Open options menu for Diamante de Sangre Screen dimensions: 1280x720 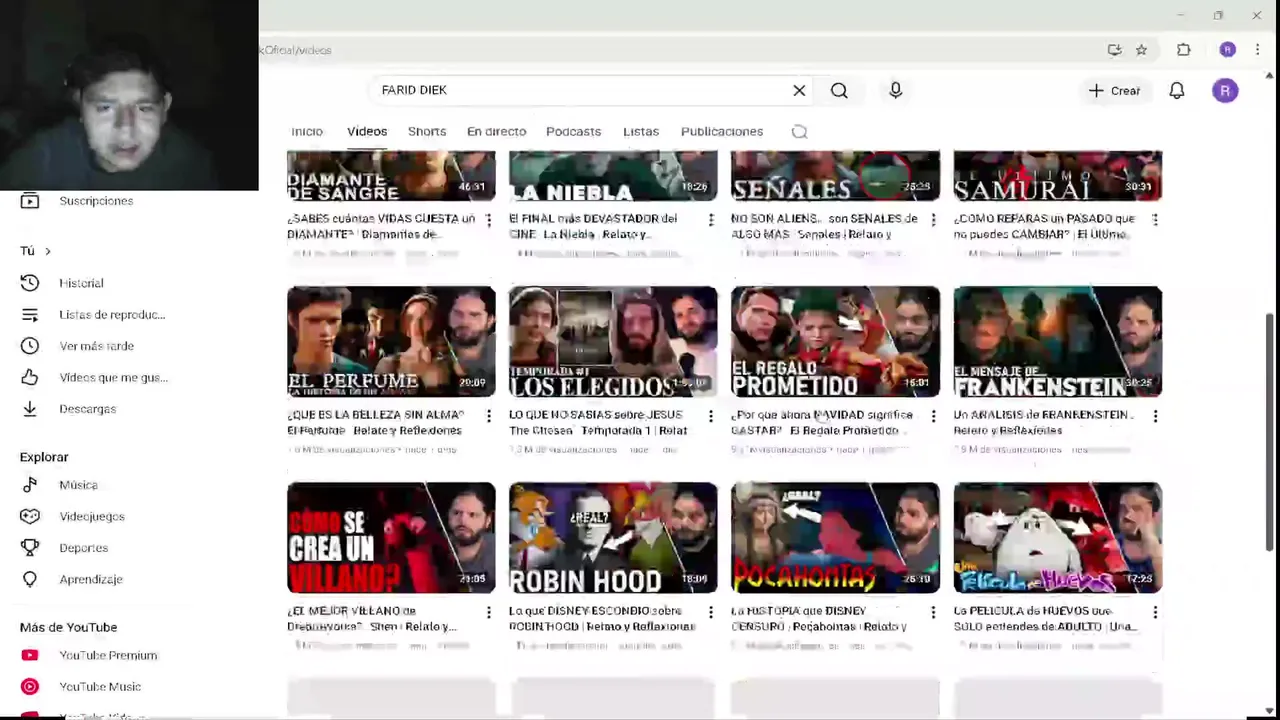point(488,220)
